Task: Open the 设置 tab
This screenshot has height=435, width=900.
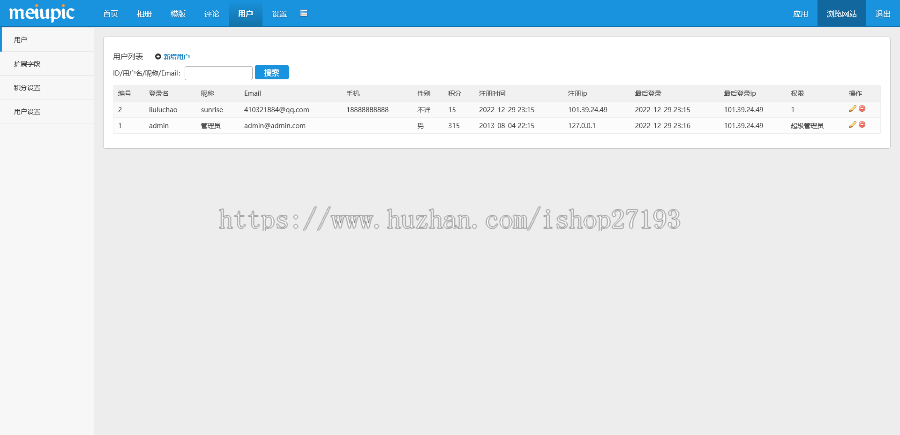Action: tap(279, 13)
